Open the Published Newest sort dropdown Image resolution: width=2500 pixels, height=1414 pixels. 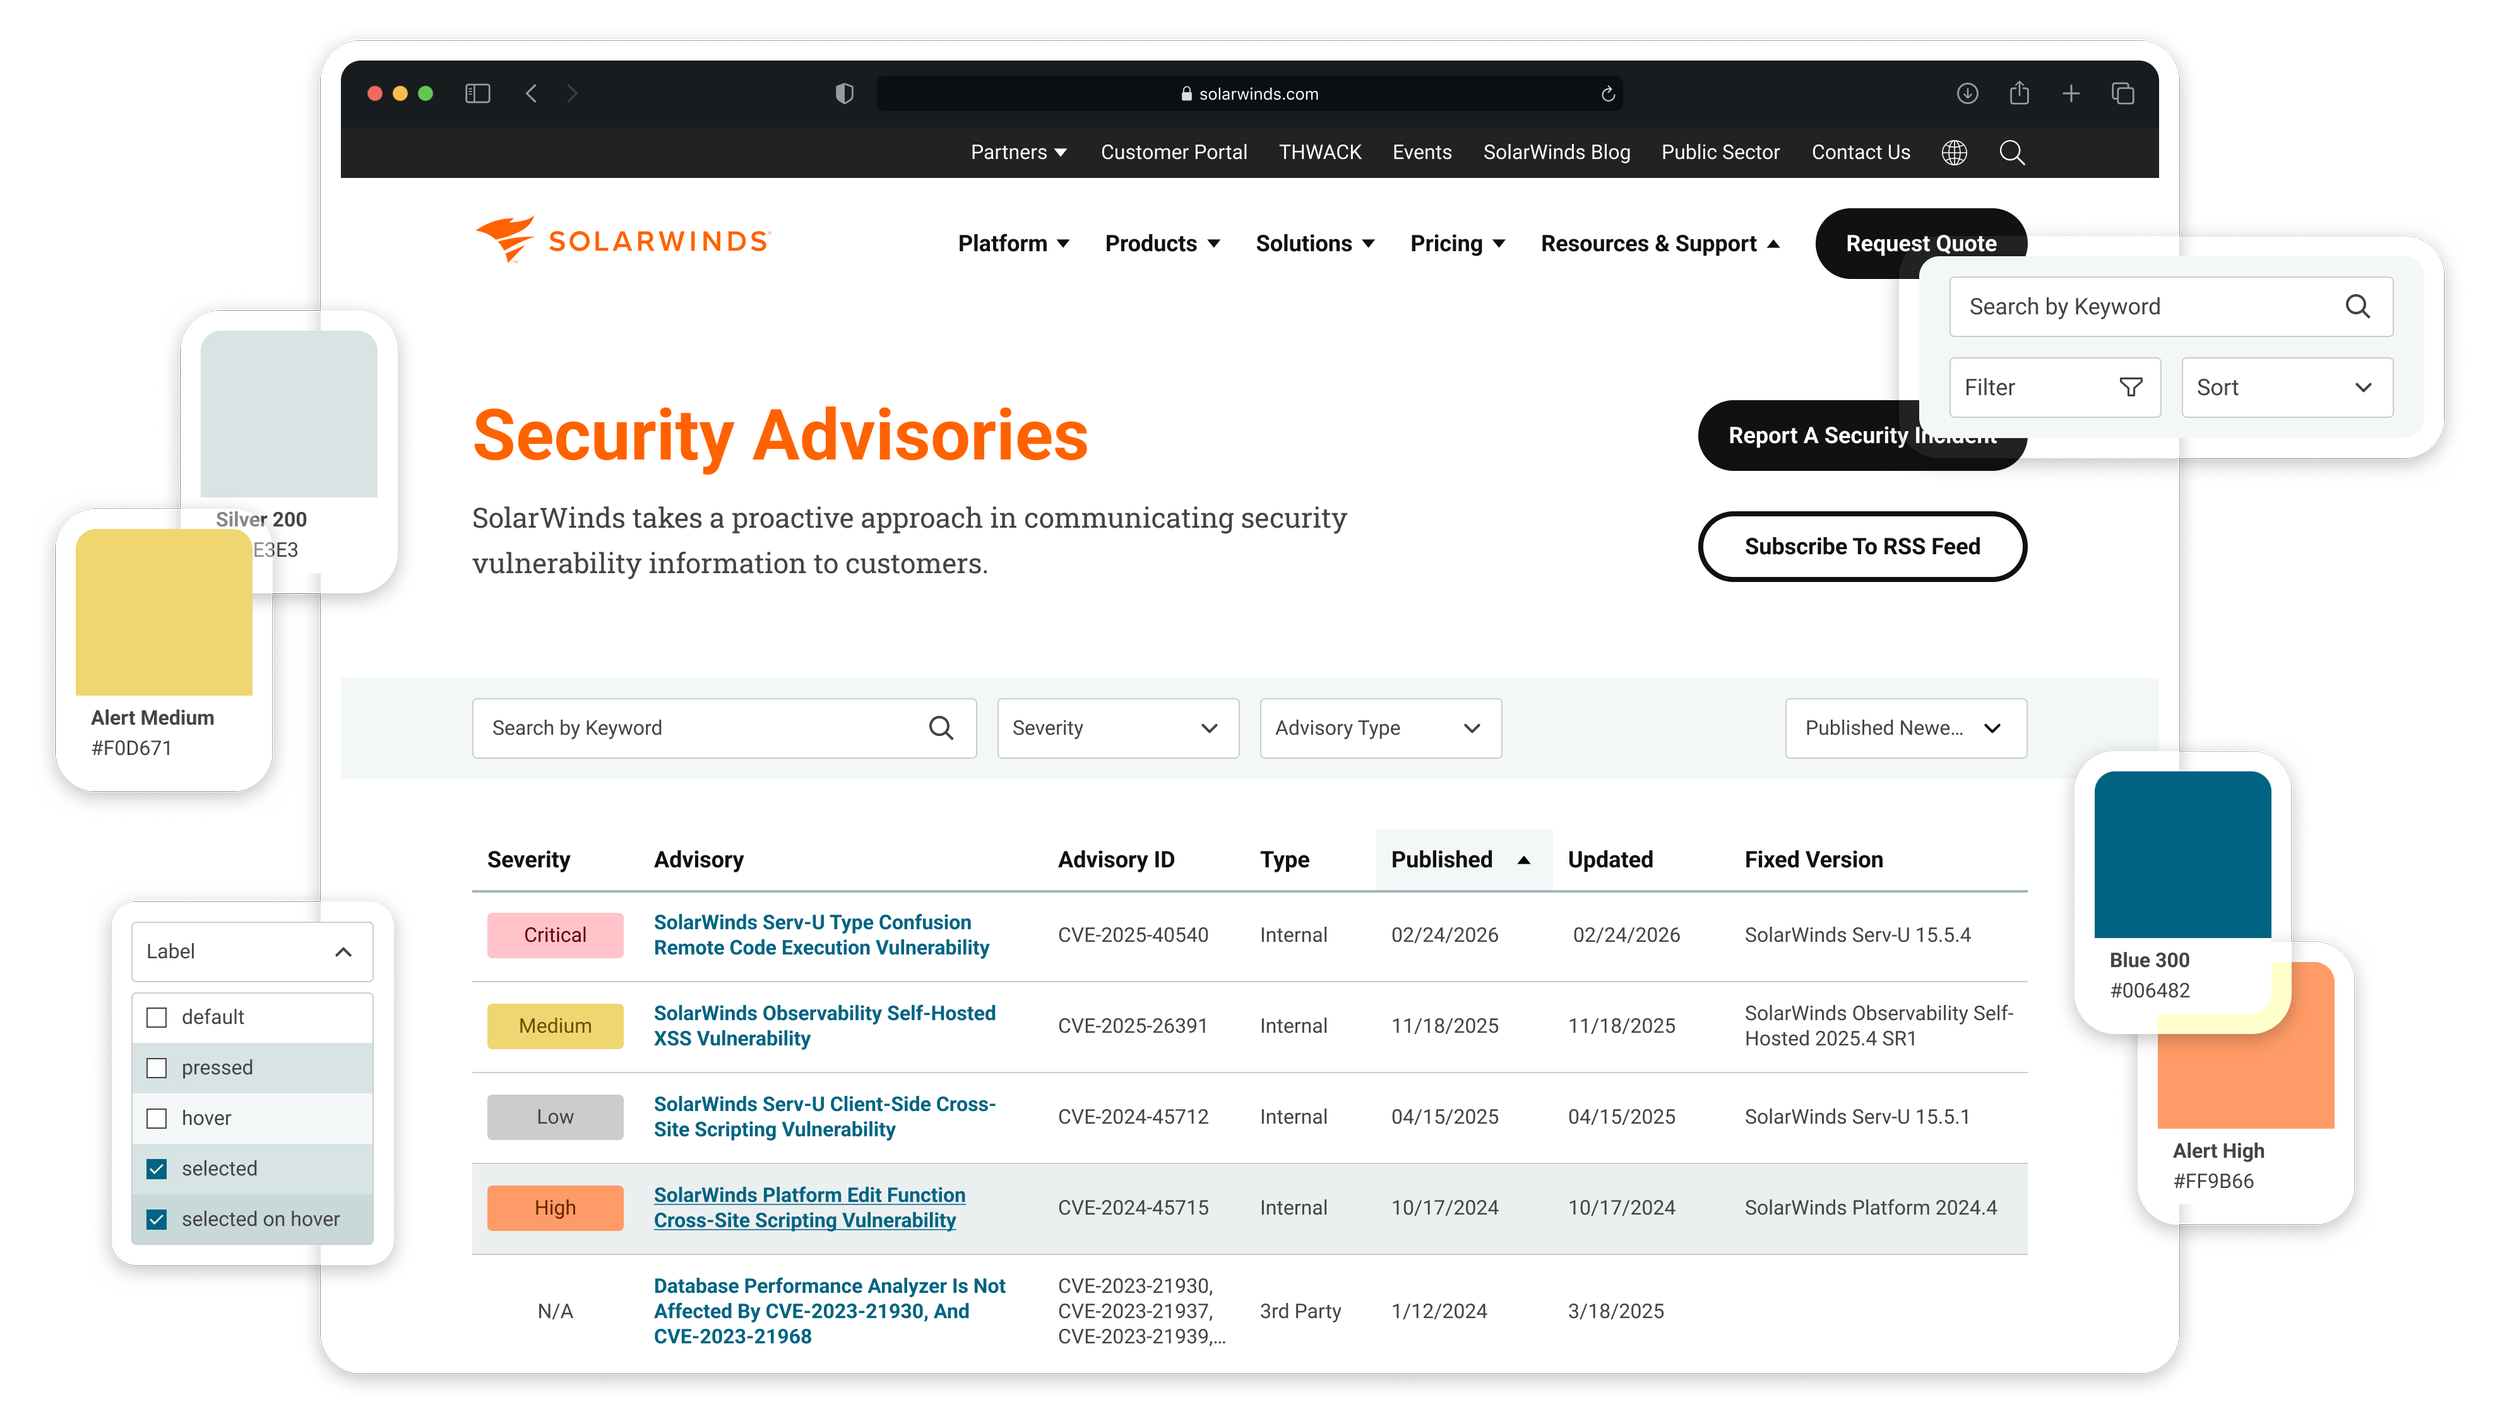pyautogui.click(x=1905, y=728)
